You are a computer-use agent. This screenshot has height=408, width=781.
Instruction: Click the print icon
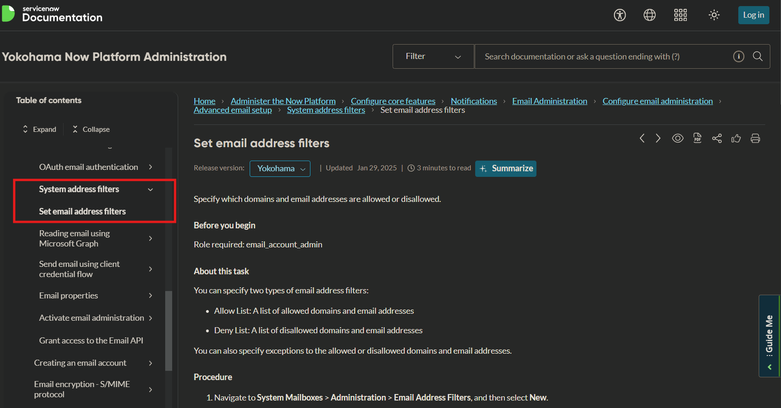(x=755, y=138)
